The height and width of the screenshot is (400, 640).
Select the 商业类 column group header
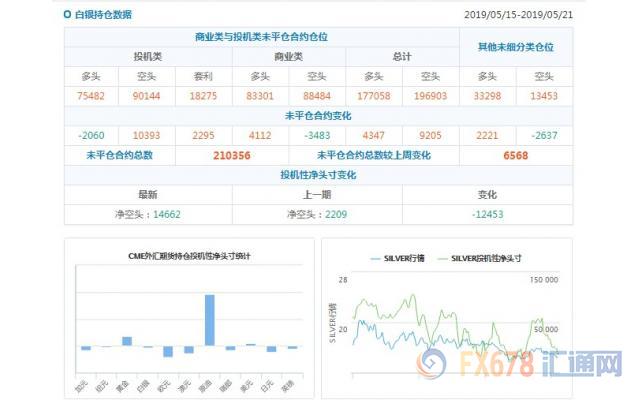pos(289,57)
